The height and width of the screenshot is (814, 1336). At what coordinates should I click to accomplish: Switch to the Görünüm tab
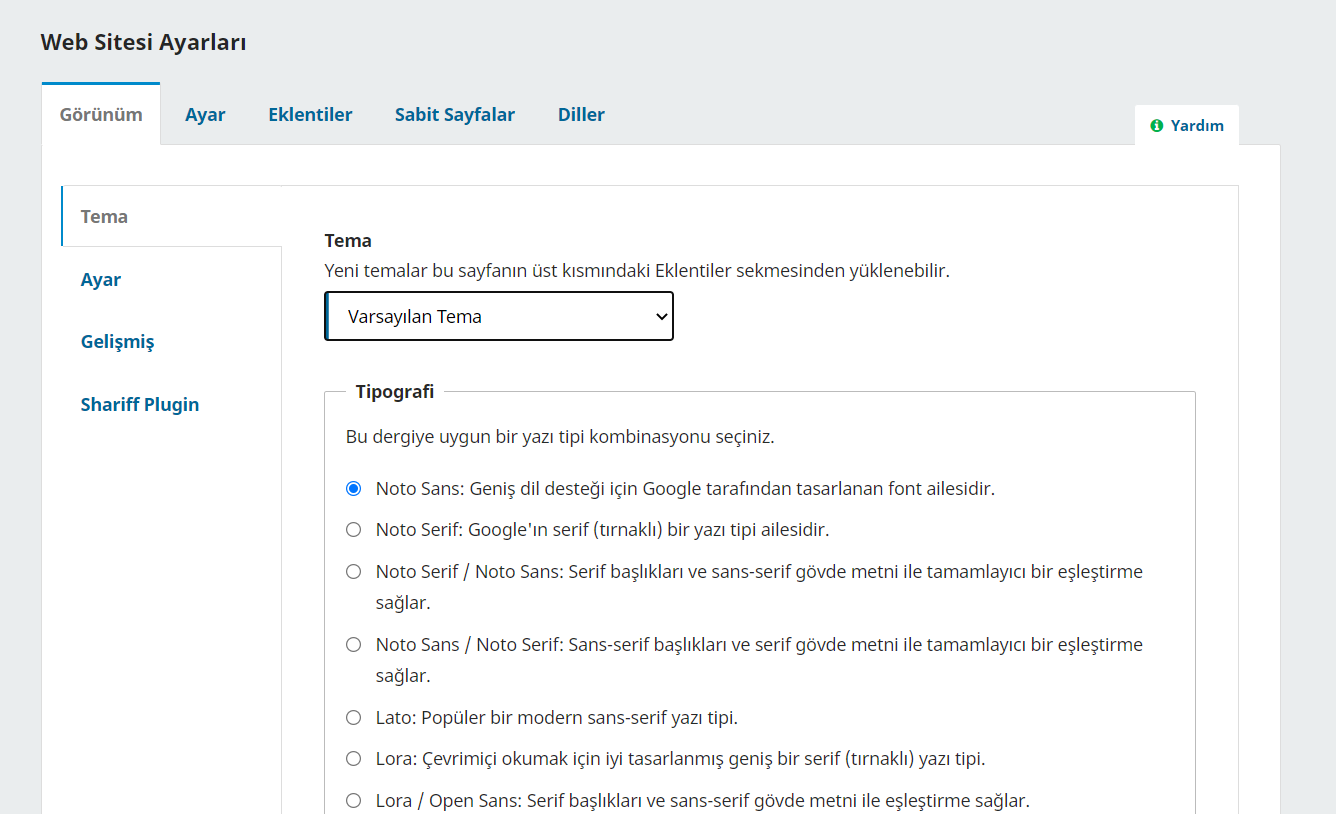pos(101,114)
